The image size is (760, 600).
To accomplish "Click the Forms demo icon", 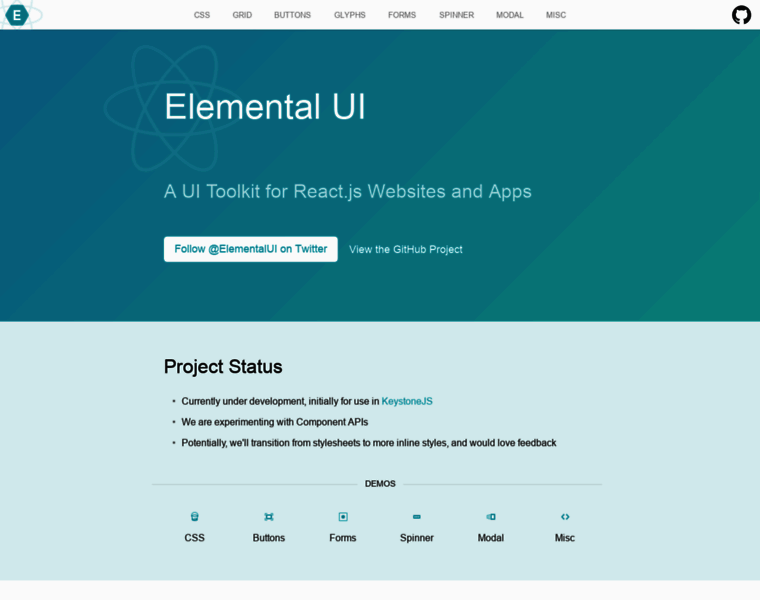I will [x=343, y=517].
